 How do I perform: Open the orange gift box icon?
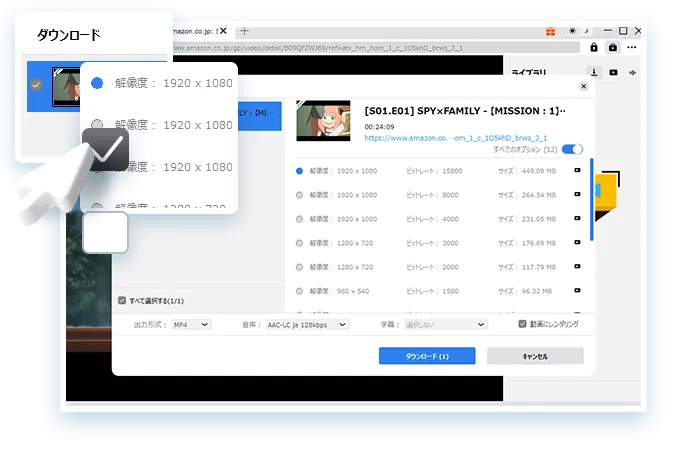pos(551,31)
